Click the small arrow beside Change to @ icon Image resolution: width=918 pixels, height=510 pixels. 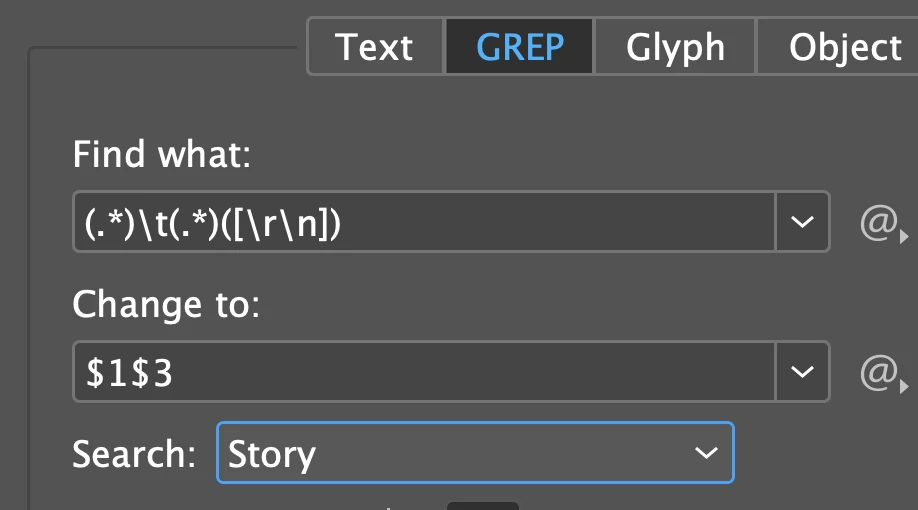(x=904, y=386)
